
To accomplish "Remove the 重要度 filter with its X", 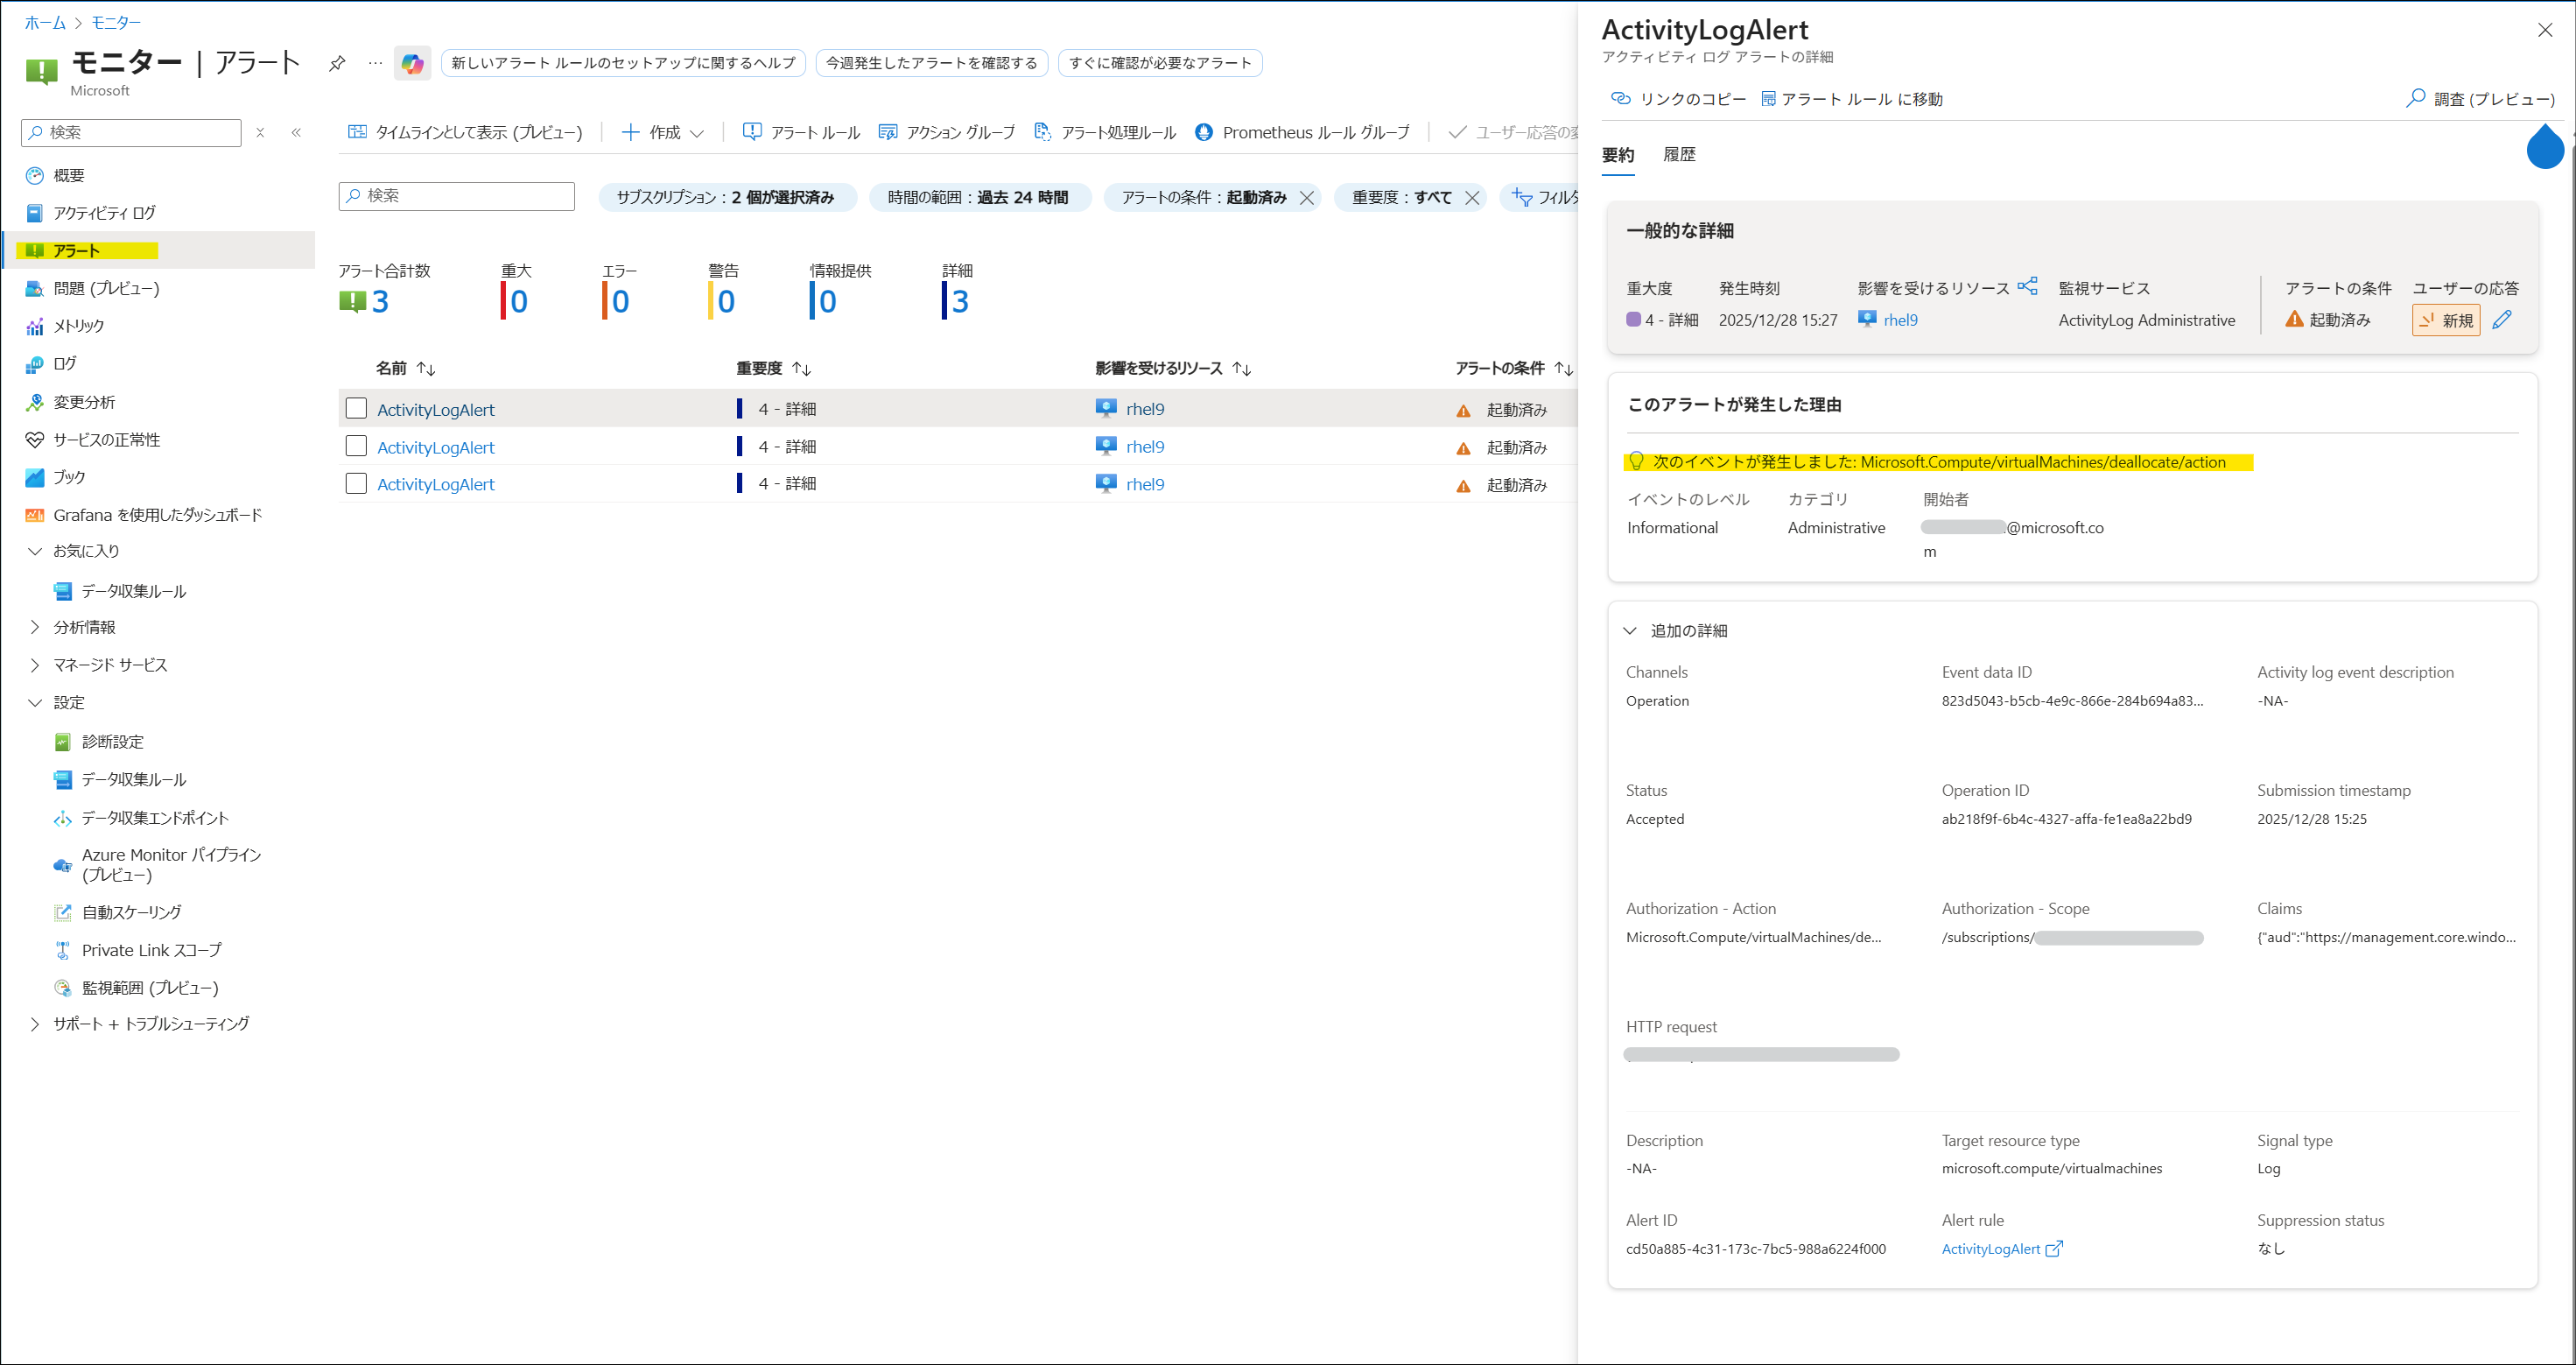I will pyautogui.click(x=1472, y=198).
